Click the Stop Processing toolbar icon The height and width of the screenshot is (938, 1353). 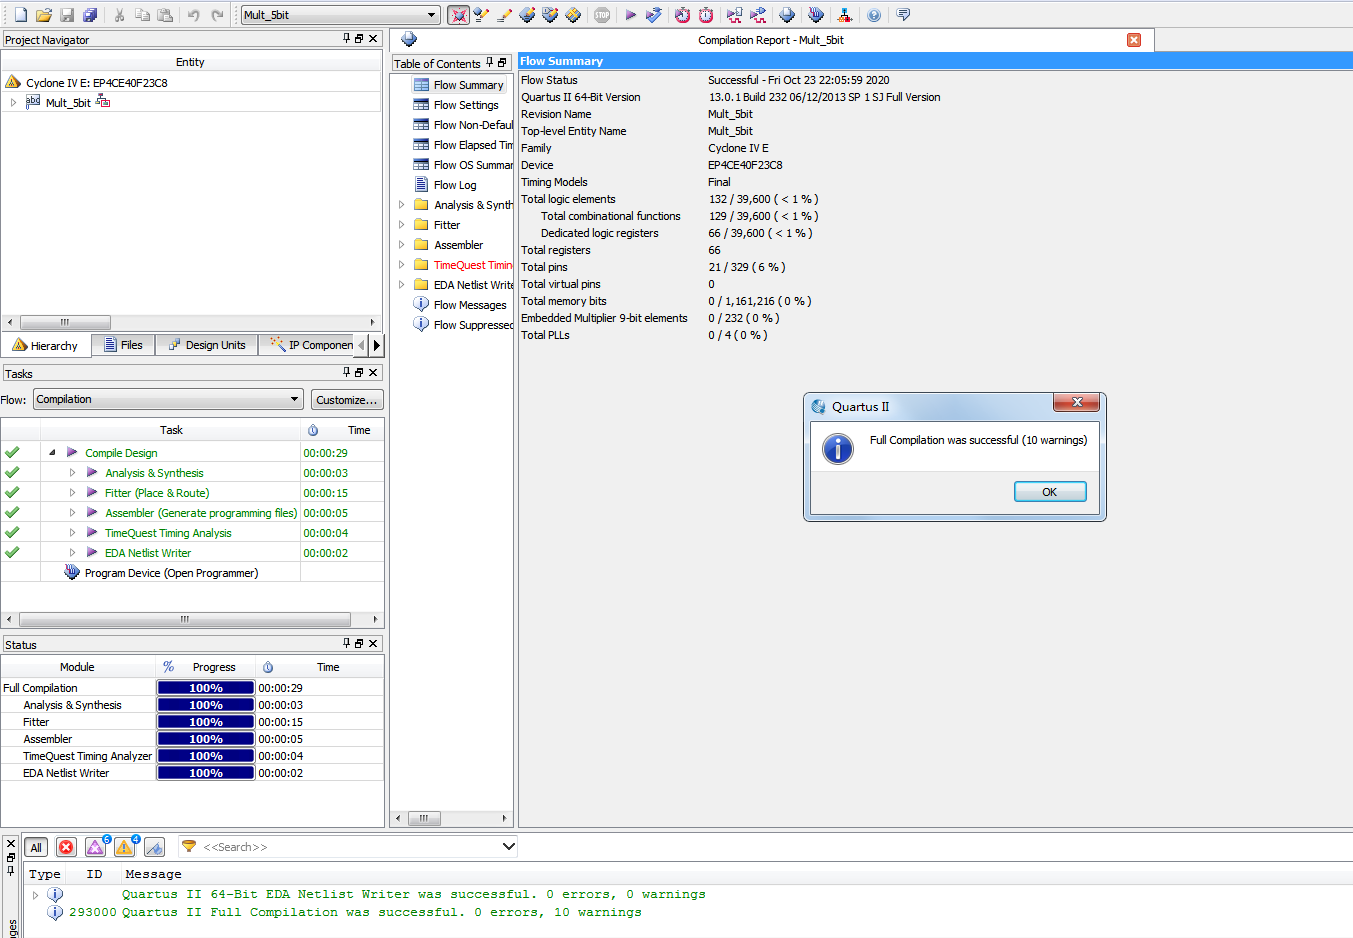click(601, 15)
